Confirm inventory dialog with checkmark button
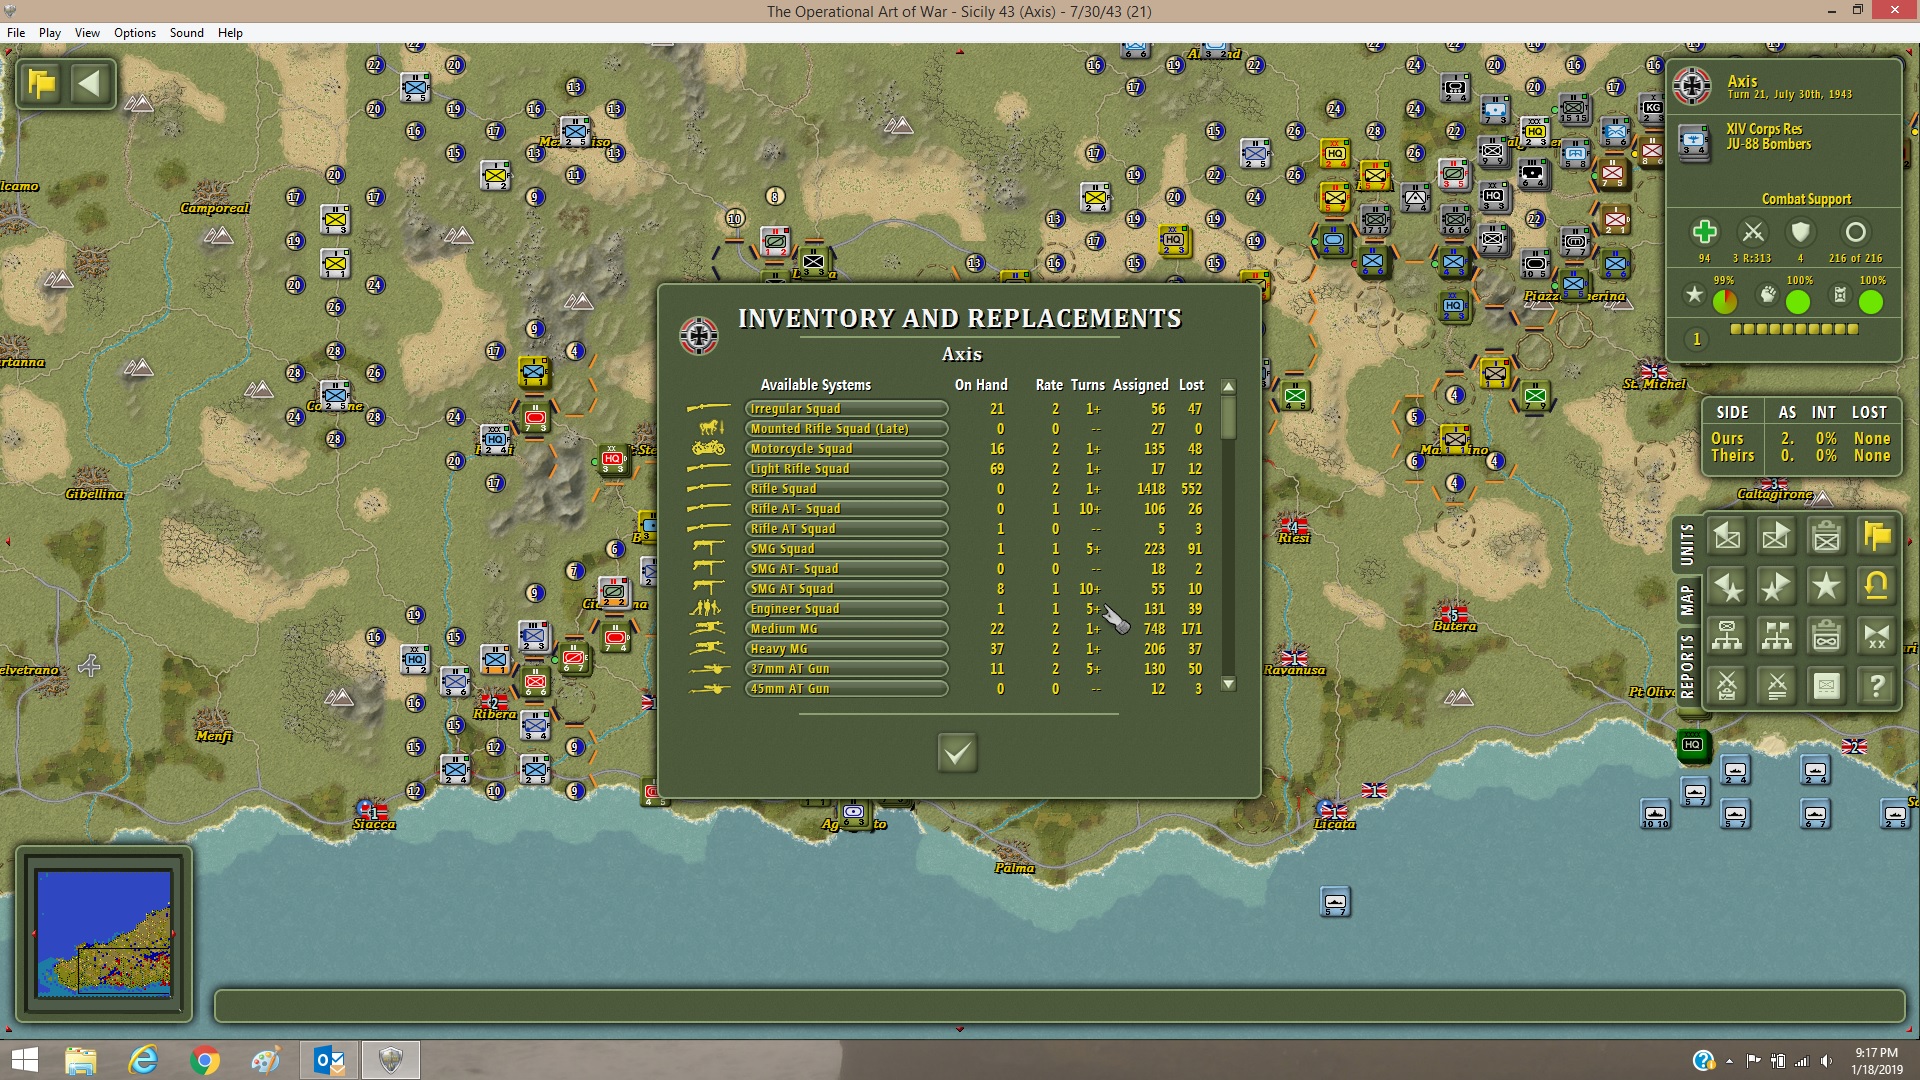The width and height of the screenshot is (1920, 1080). pos(957,752)
